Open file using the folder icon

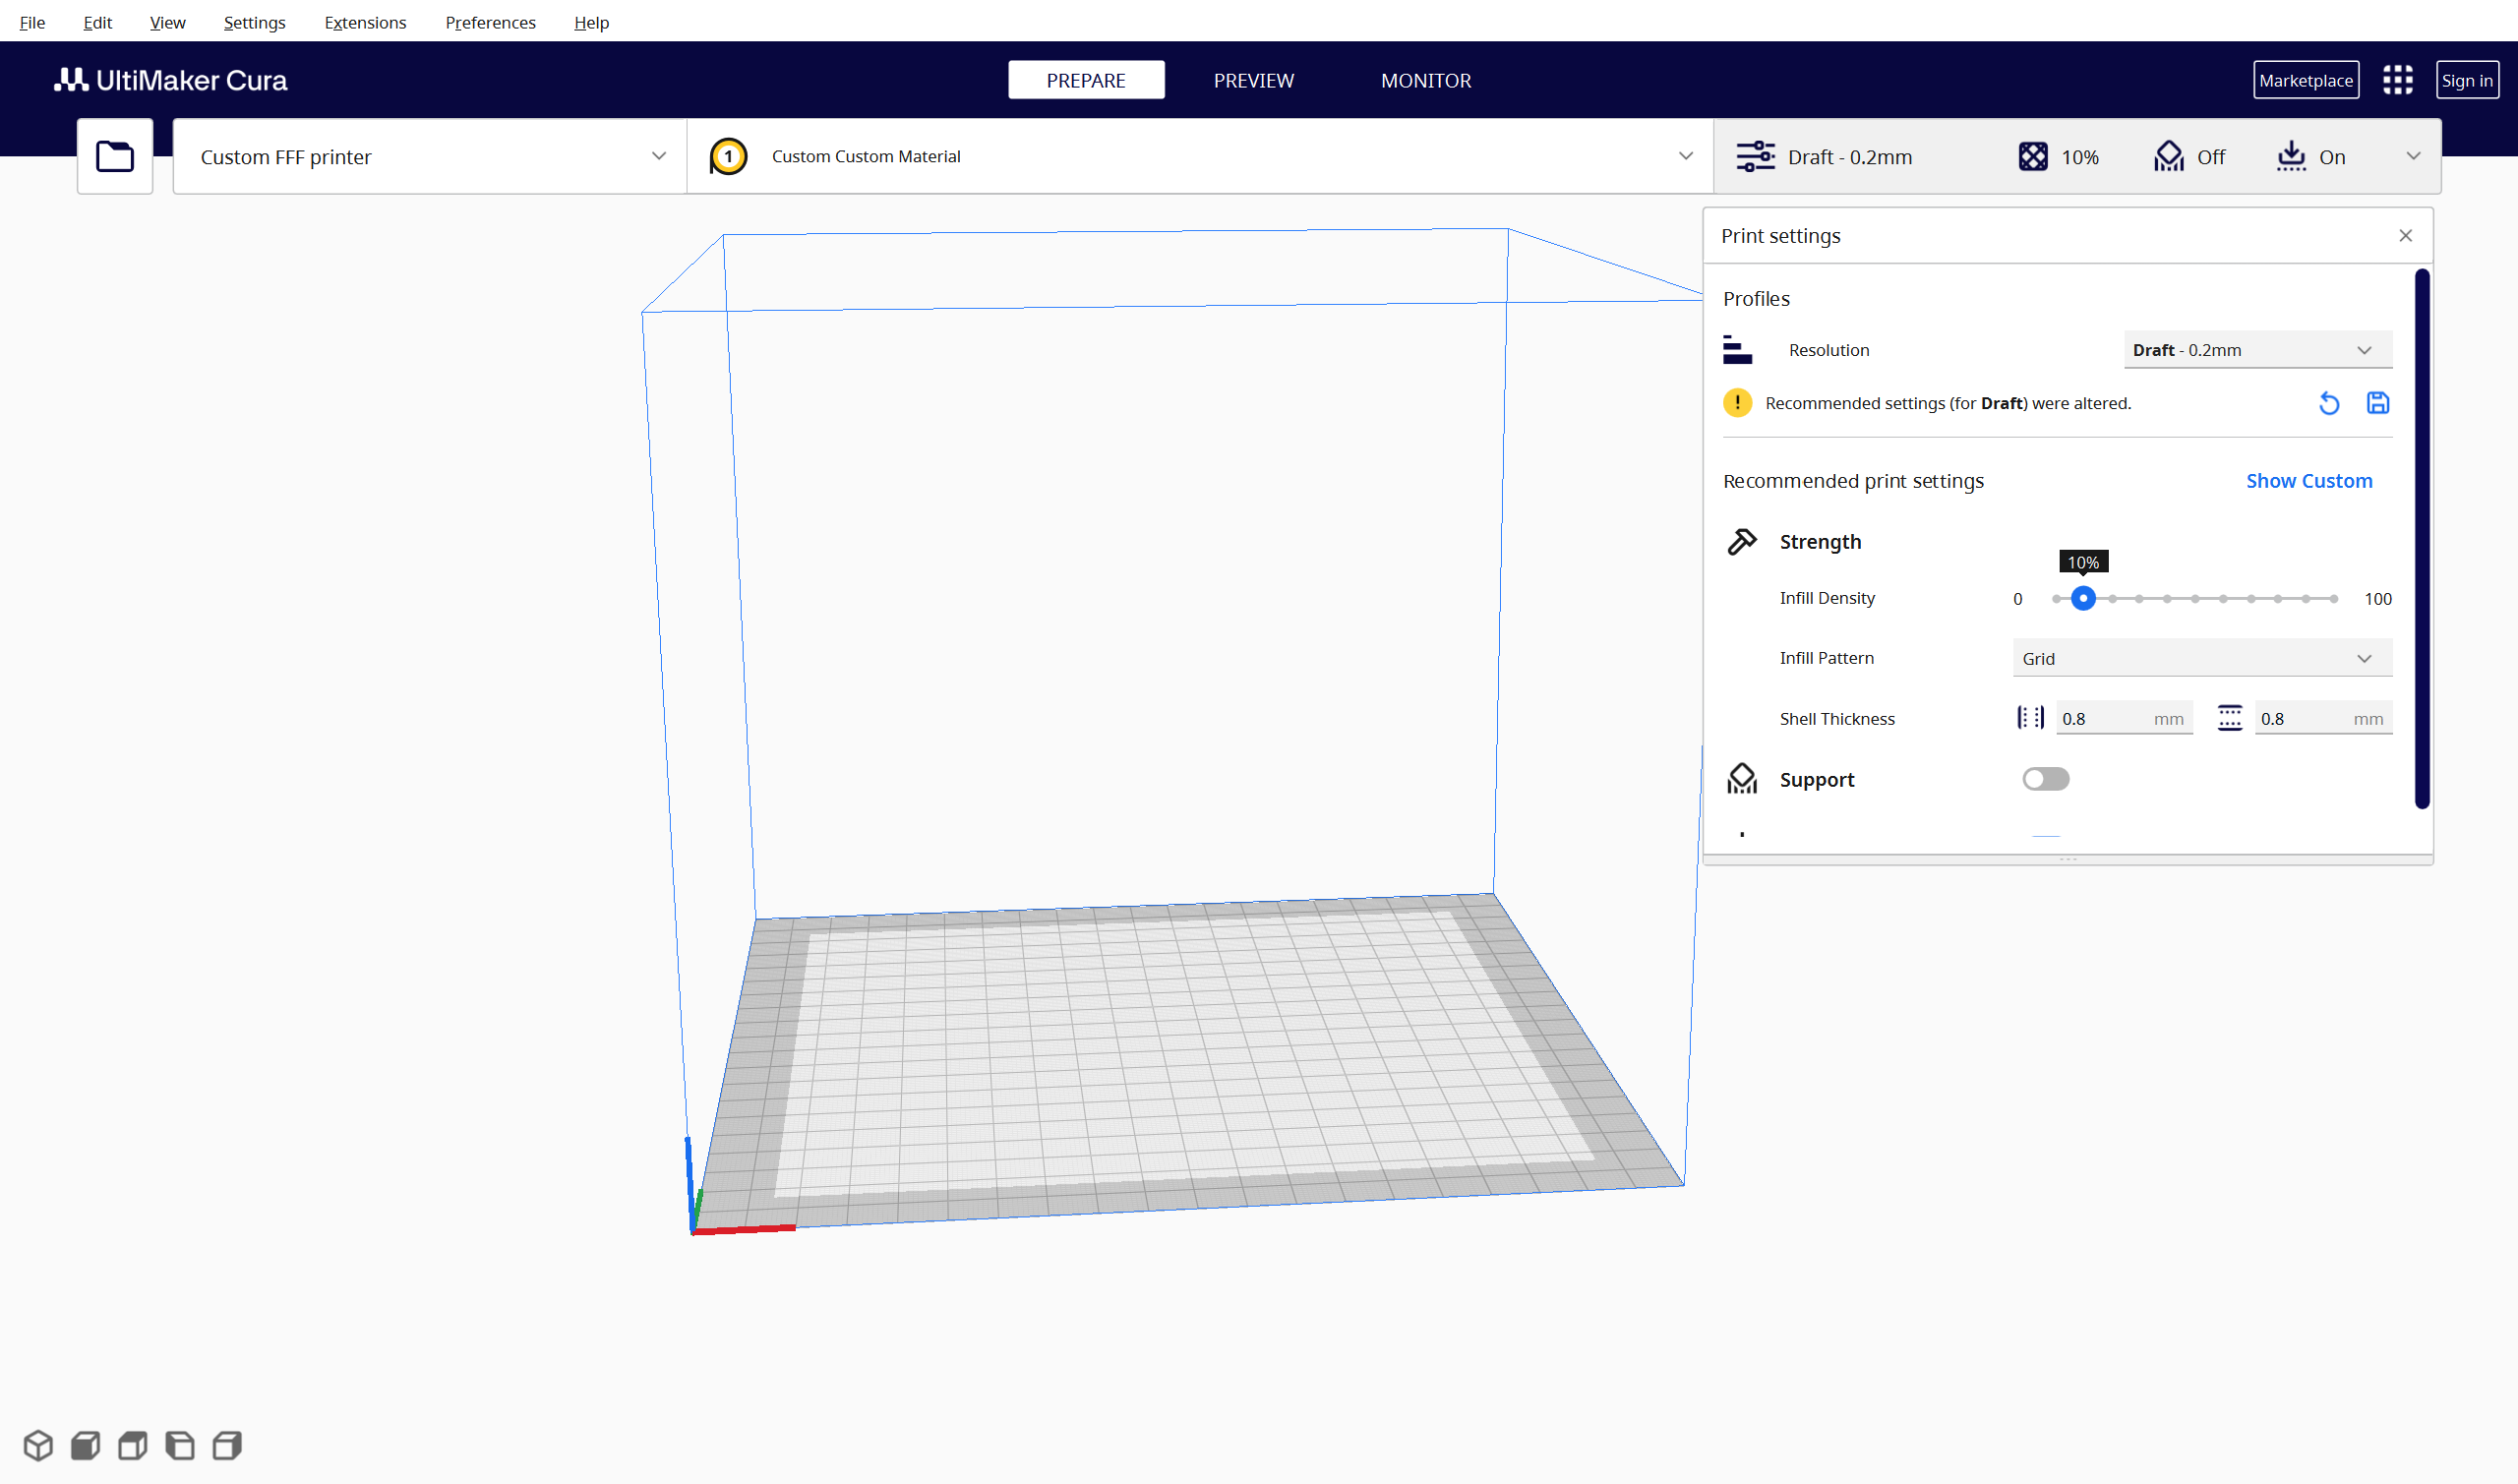click(115, 156)
